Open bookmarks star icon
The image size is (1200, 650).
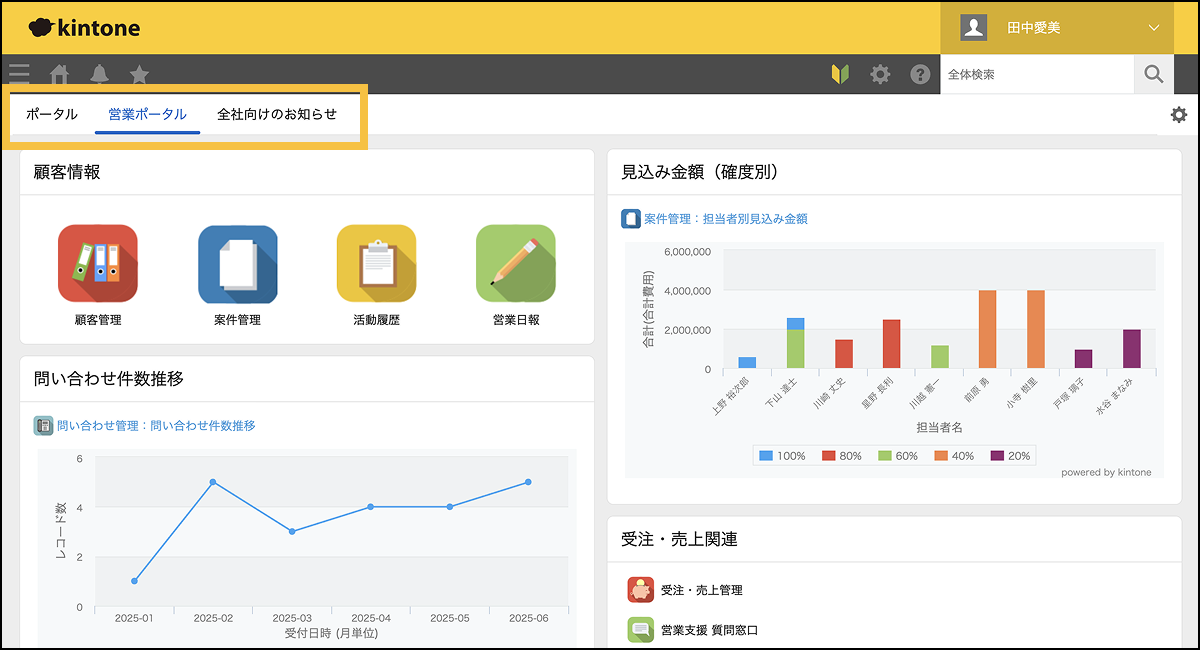tap(140, 74)
